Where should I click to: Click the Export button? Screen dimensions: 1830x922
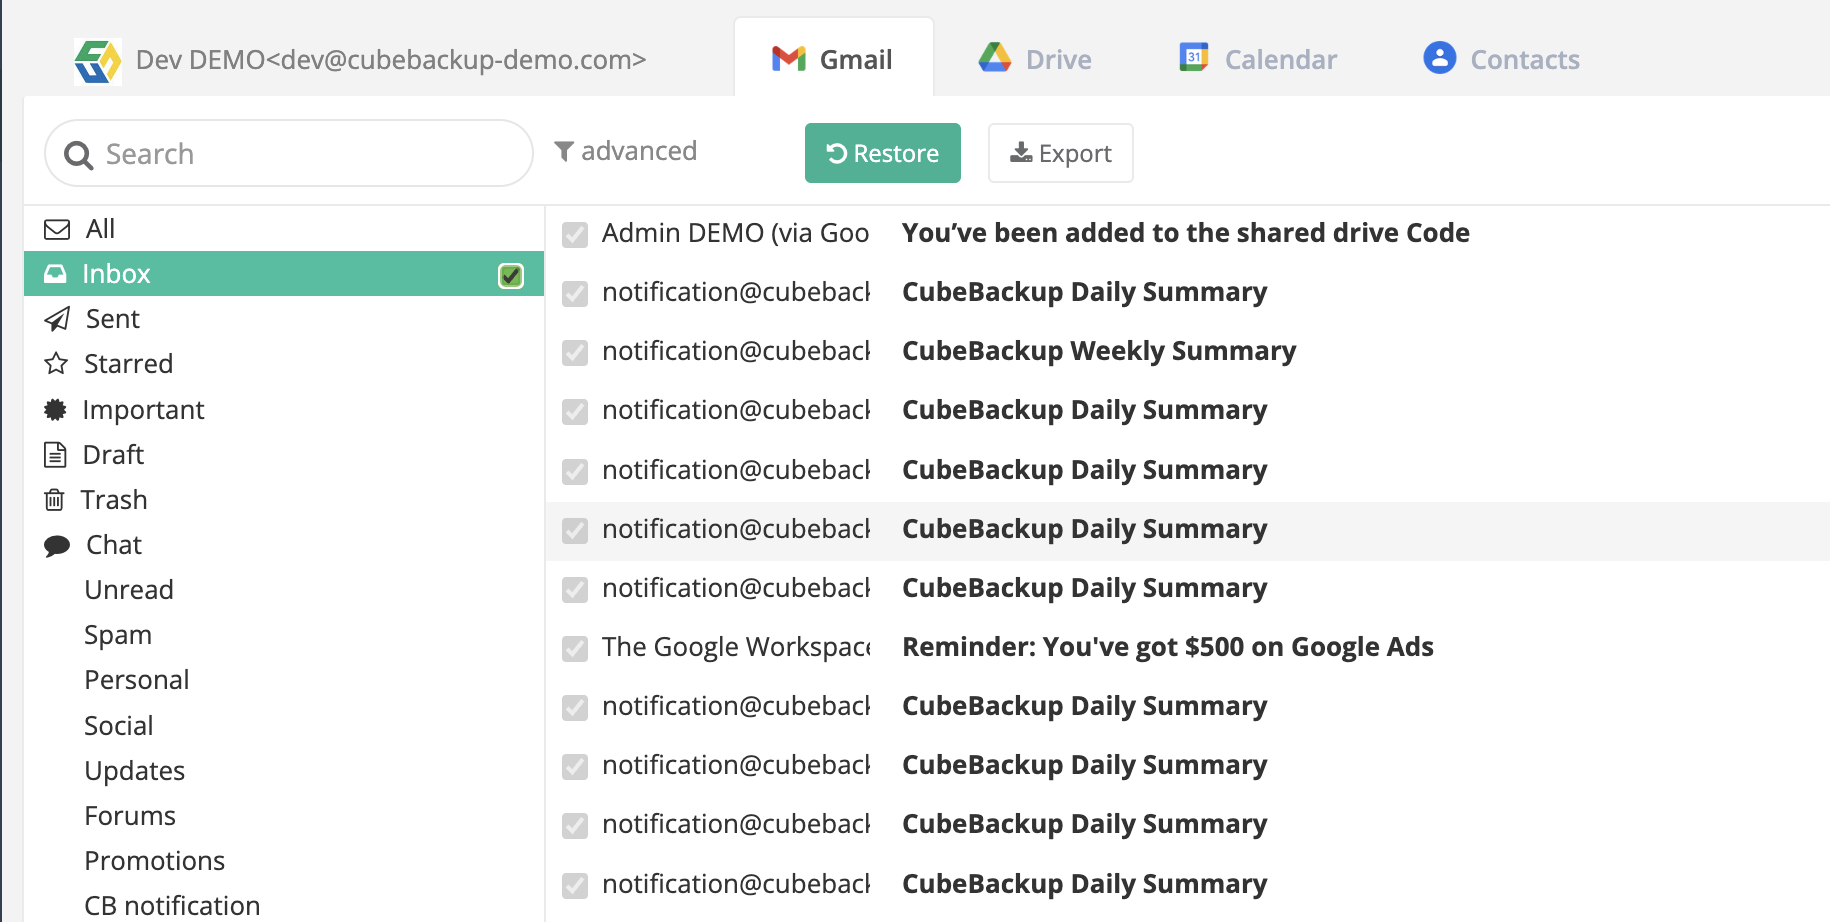(1061, 153)
